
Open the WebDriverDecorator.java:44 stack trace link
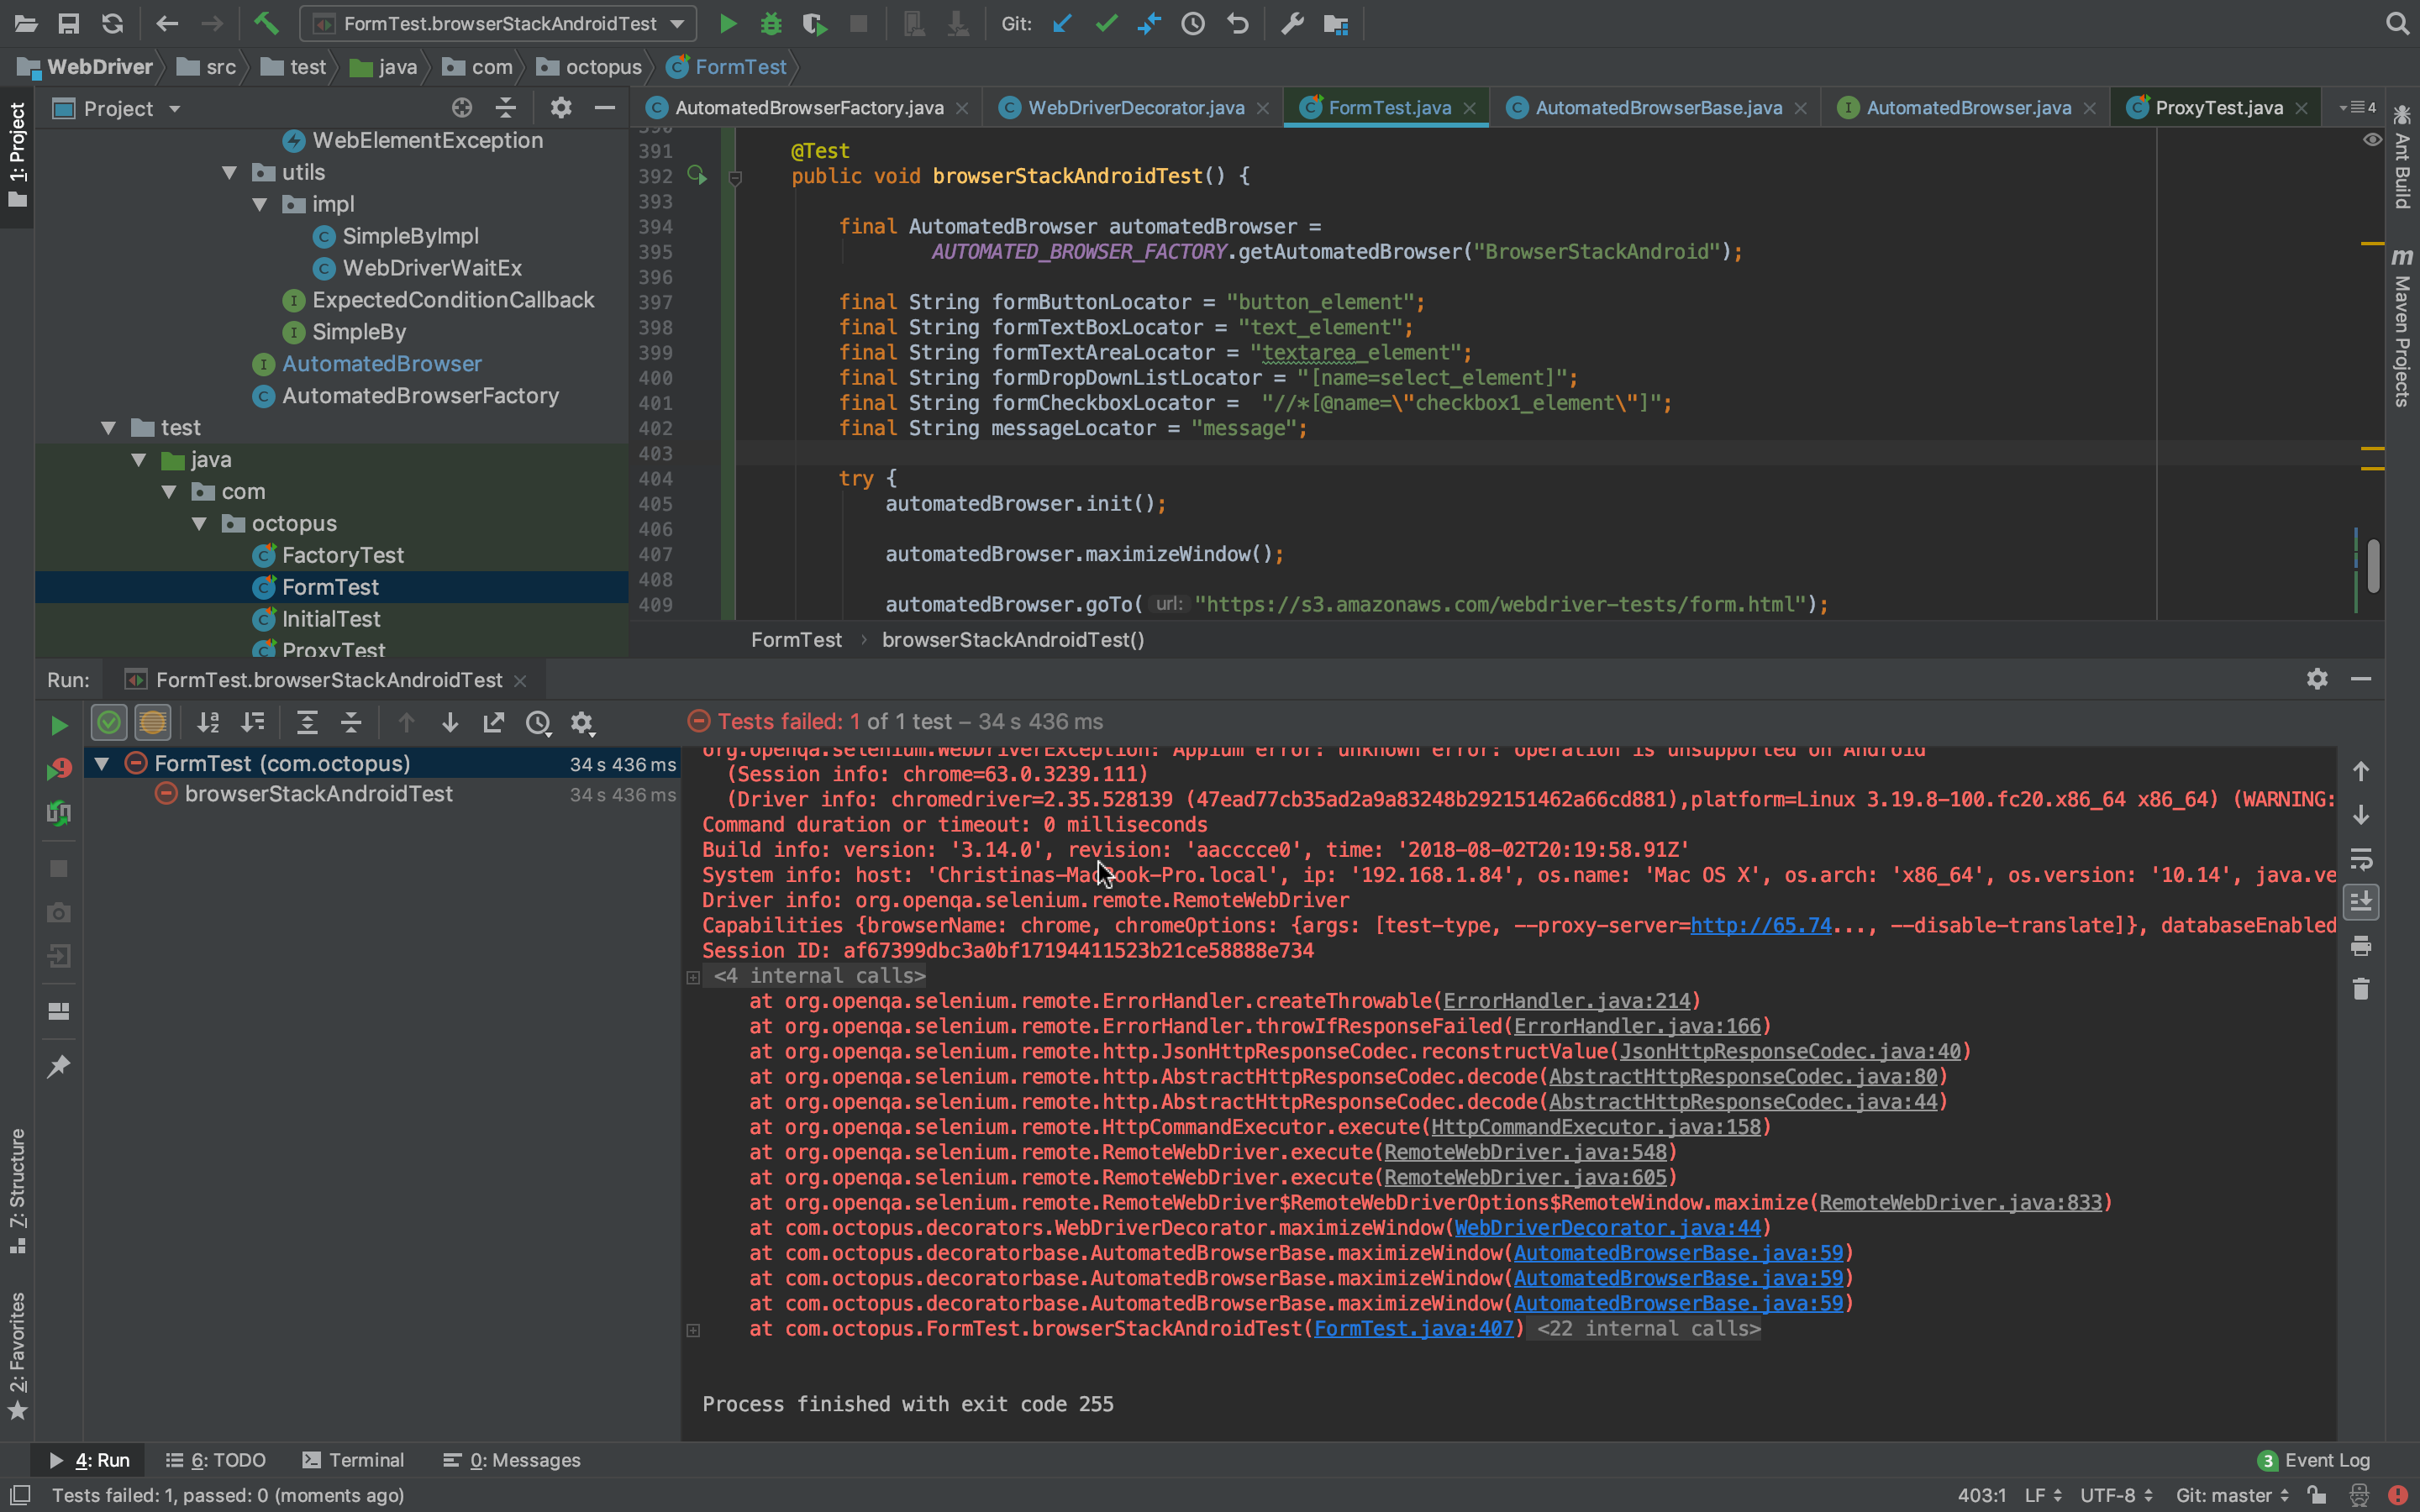1607,1228
